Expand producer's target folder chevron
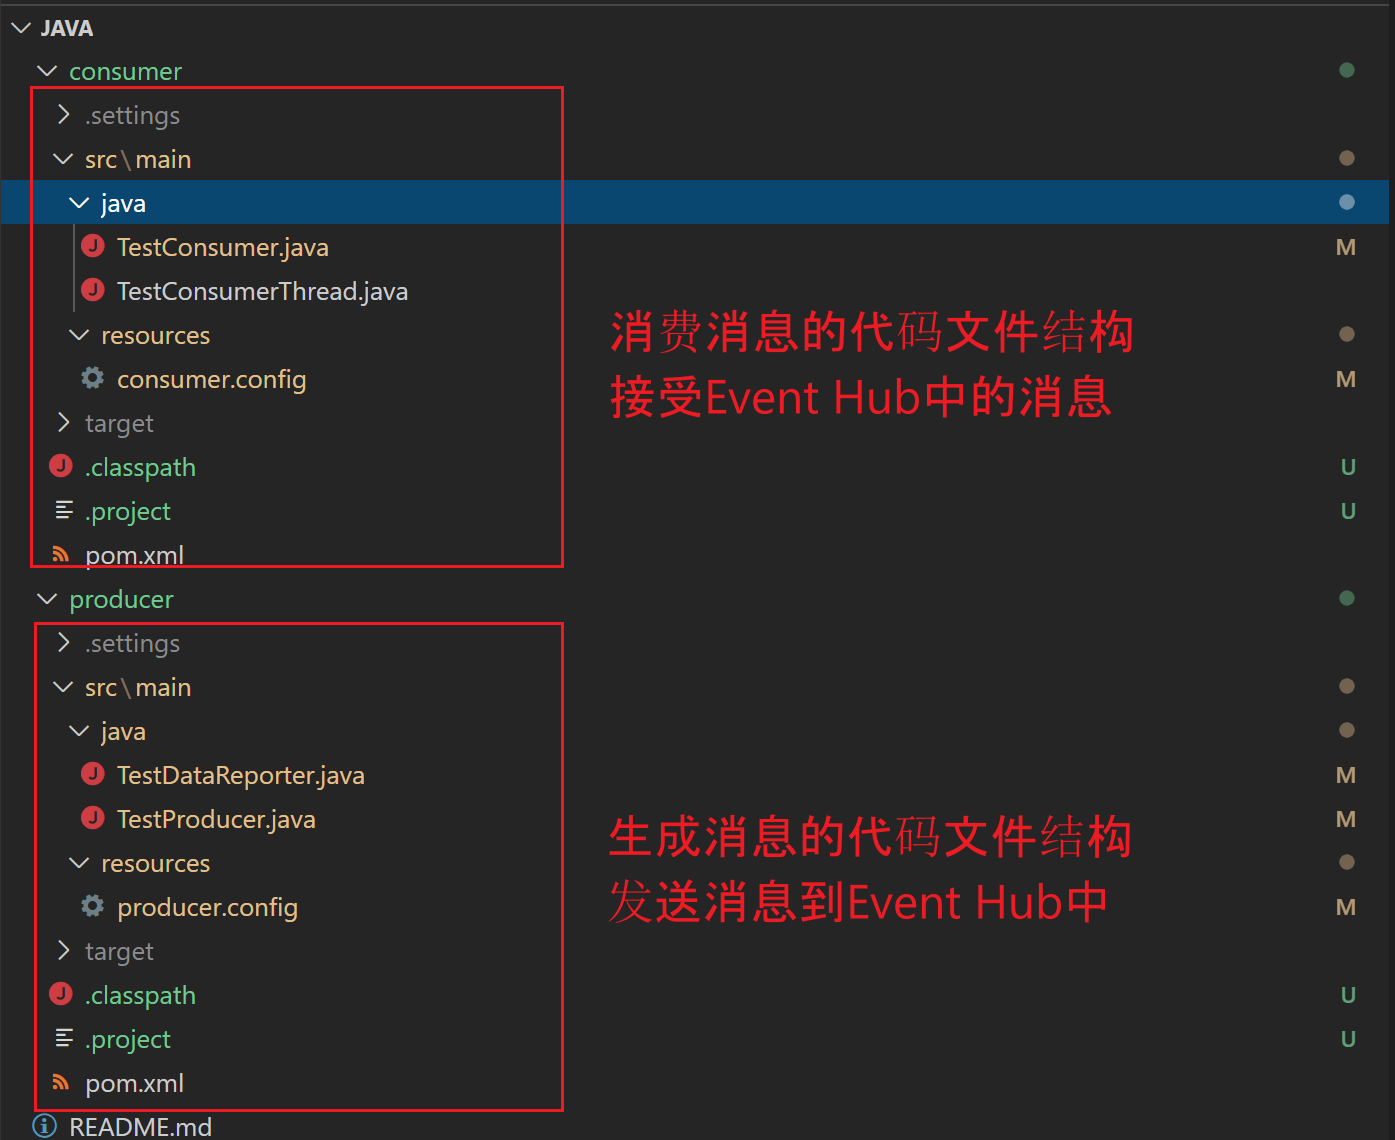Viewport: 1395px width, 1140px height. [x=63, y=951]
